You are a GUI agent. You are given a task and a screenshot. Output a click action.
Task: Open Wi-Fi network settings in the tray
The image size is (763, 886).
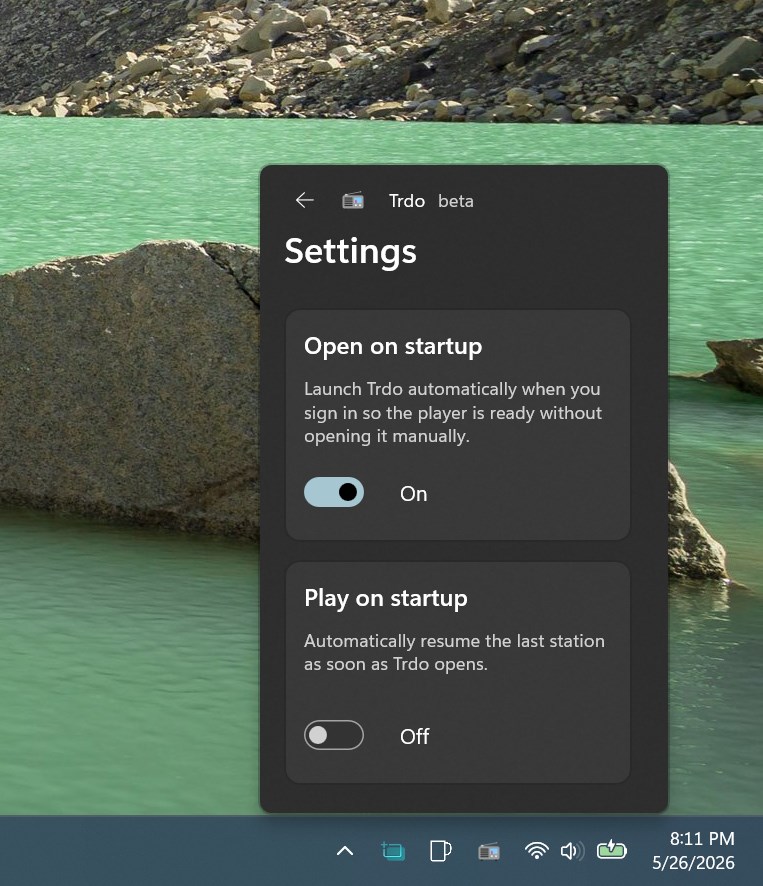pos(536,850)
